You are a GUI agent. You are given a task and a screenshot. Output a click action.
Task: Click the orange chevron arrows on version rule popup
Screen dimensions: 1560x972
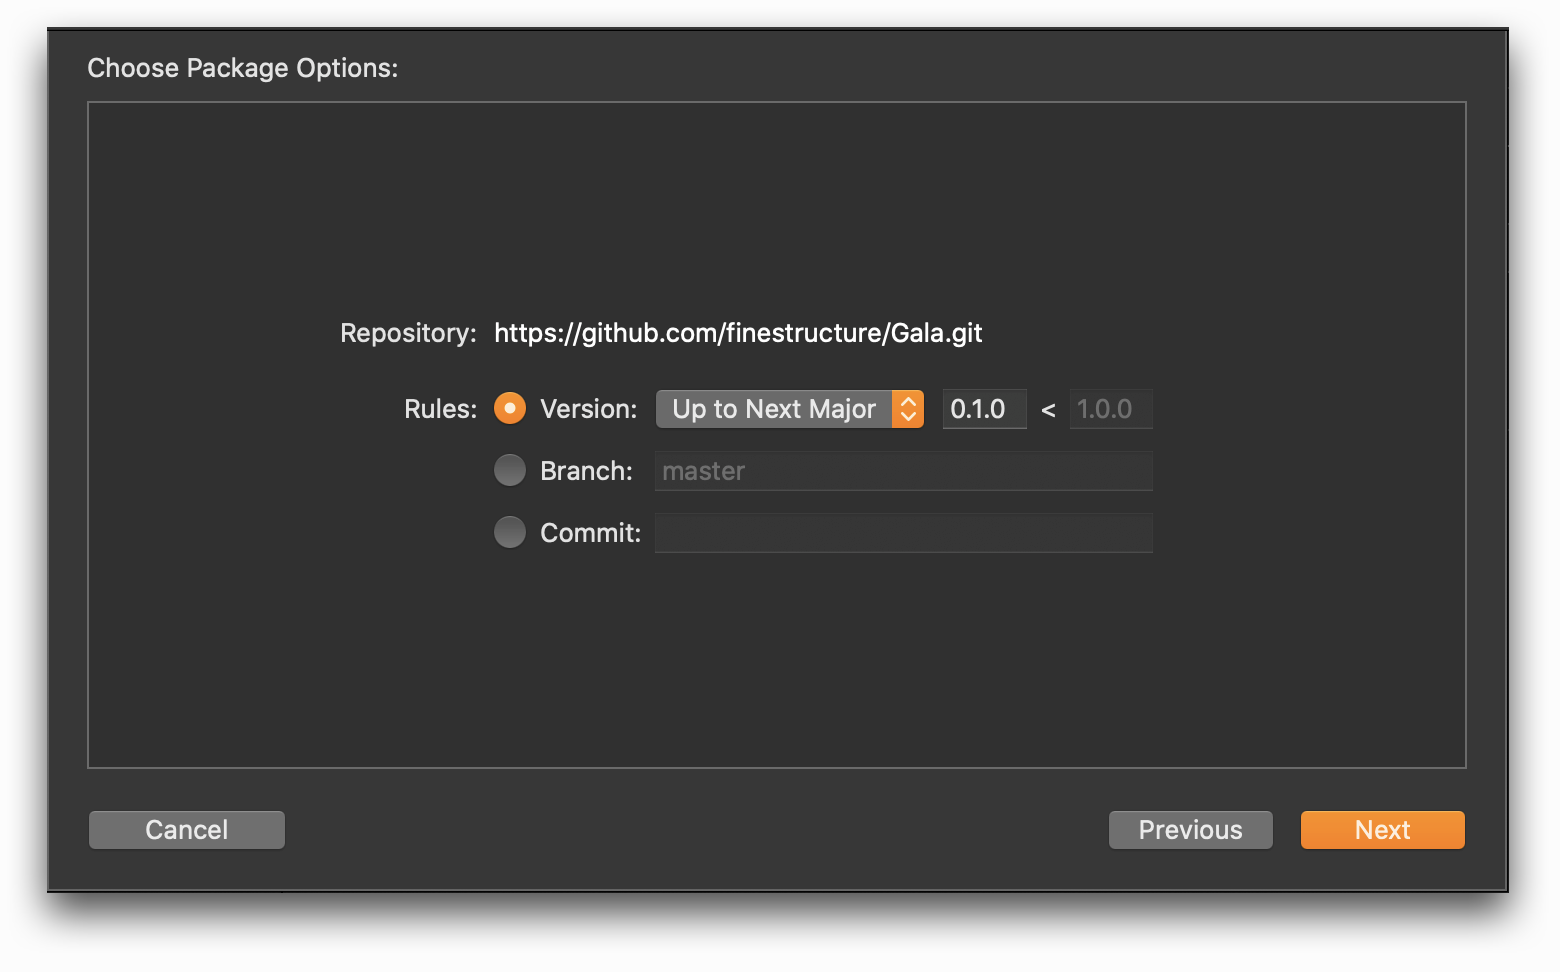coord(908,409)
